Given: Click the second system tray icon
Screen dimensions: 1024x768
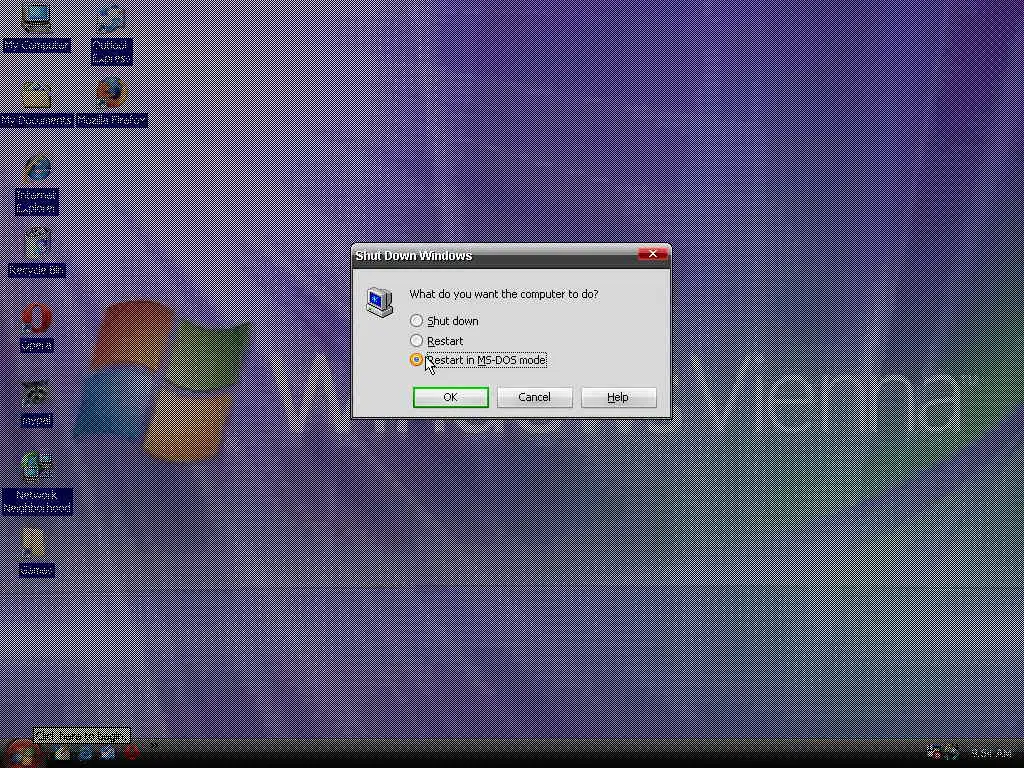Looking at the screenshot, I should point(951,752).
